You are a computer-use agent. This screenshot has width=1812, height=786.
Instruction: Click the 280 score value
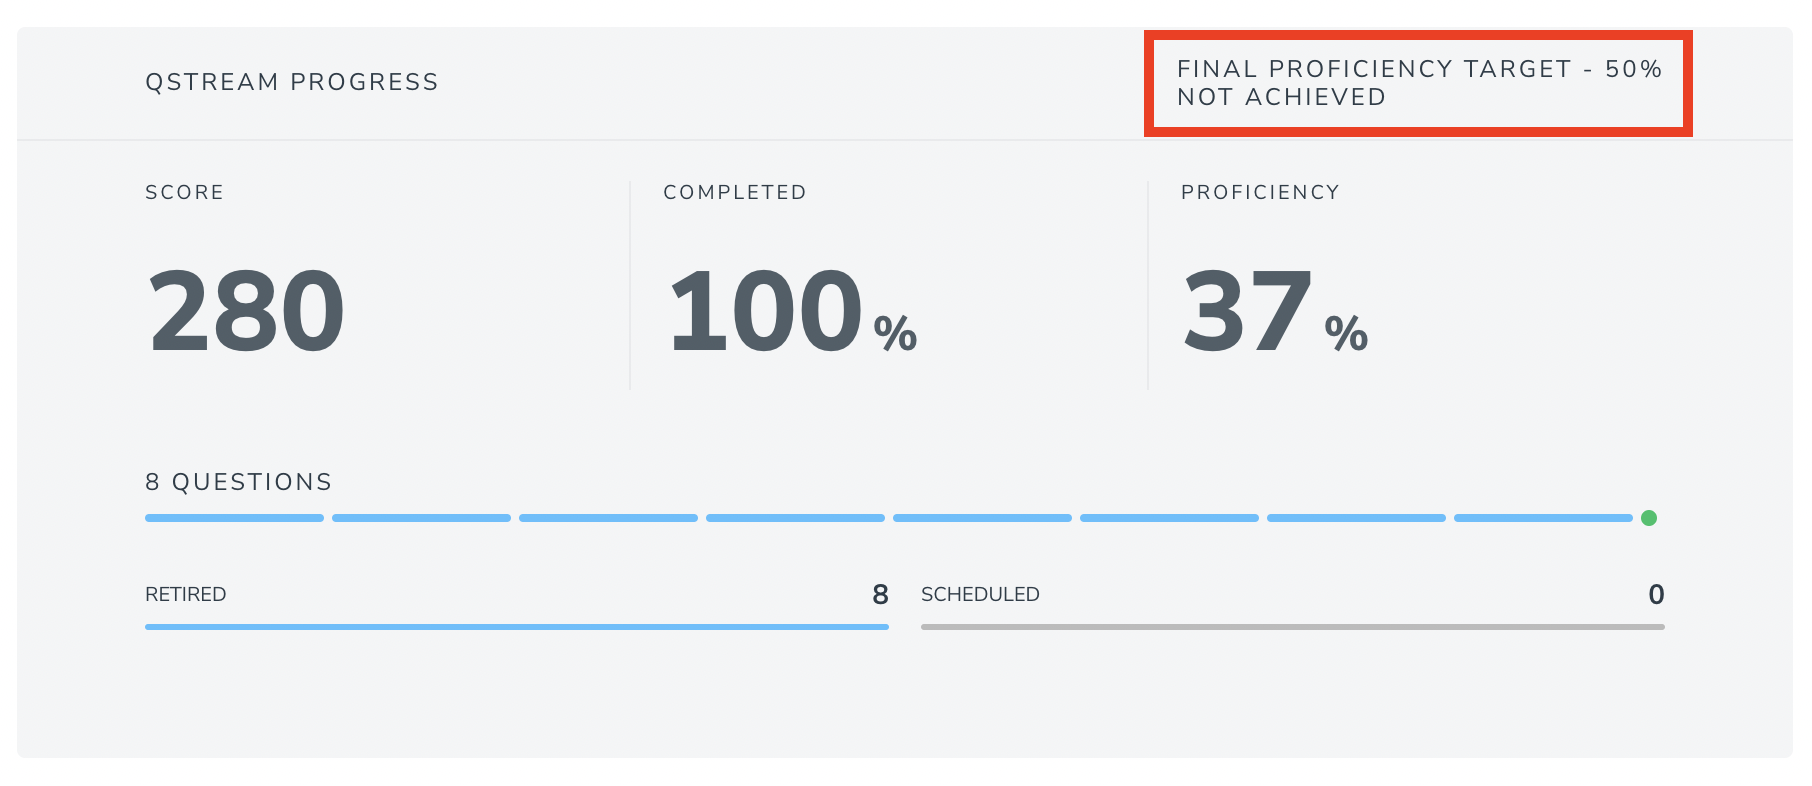246,311
